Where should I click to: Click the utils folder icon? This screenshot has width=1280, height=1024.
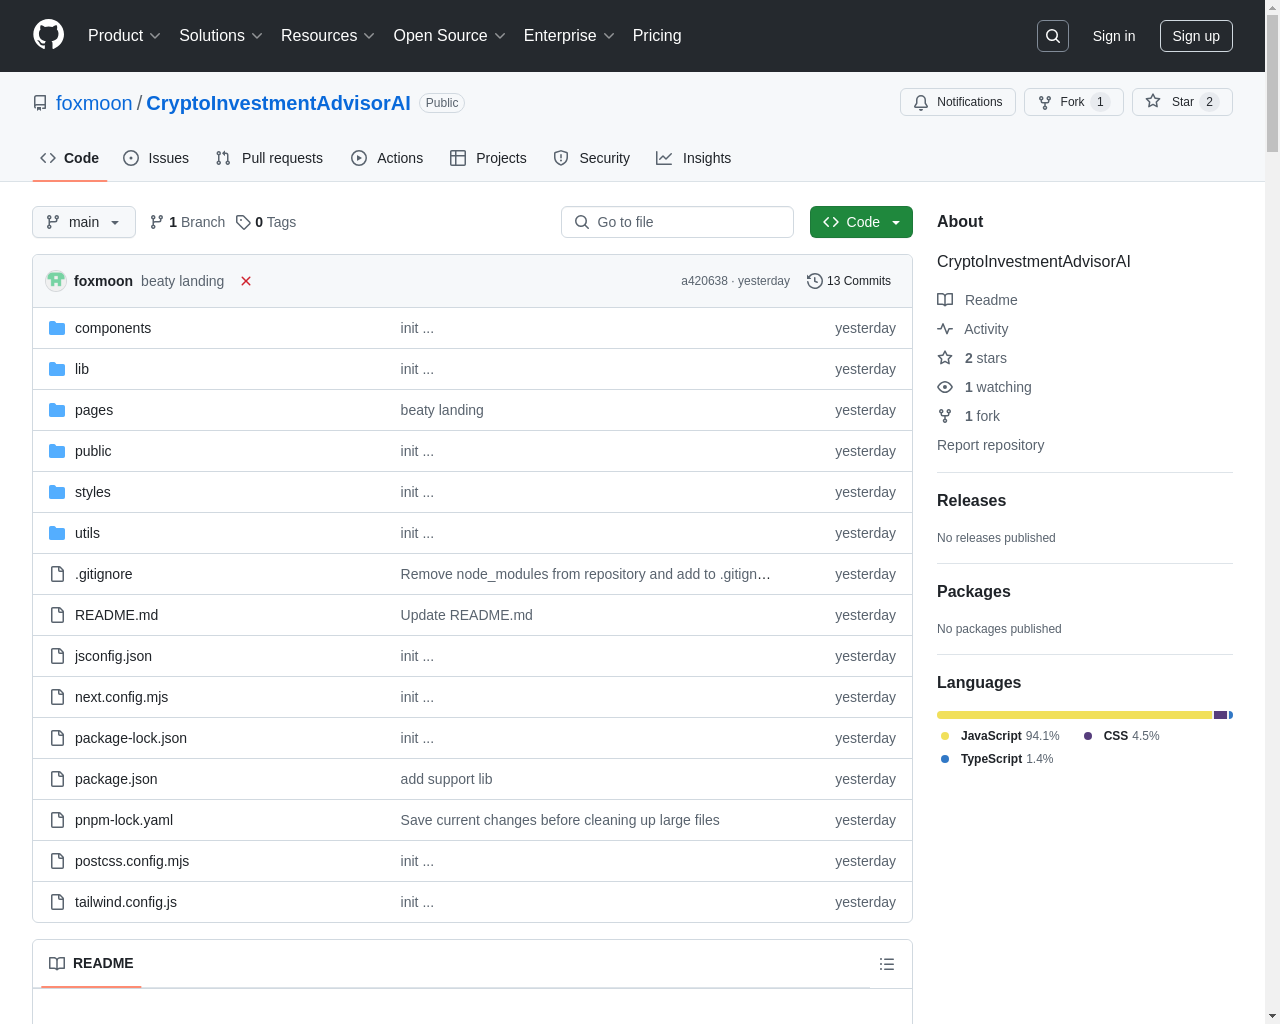pos(57,533)
